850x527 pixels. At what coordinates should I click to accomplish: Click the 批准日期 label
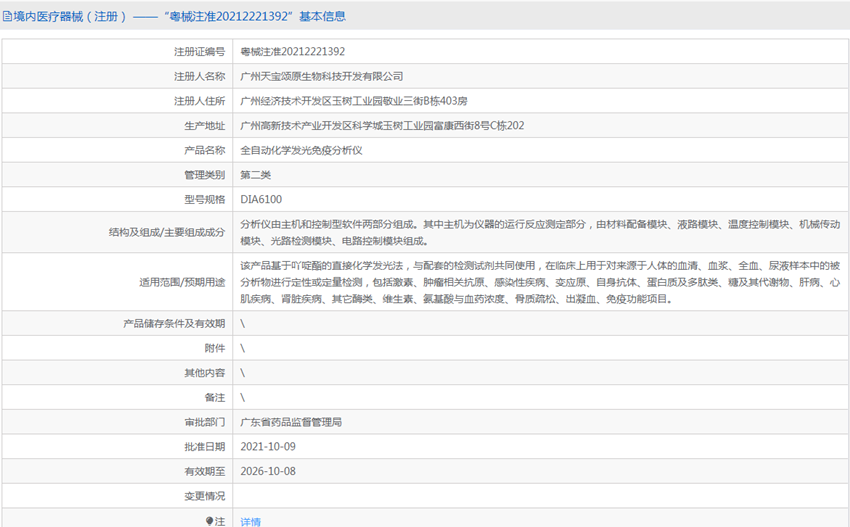(204, 447)
